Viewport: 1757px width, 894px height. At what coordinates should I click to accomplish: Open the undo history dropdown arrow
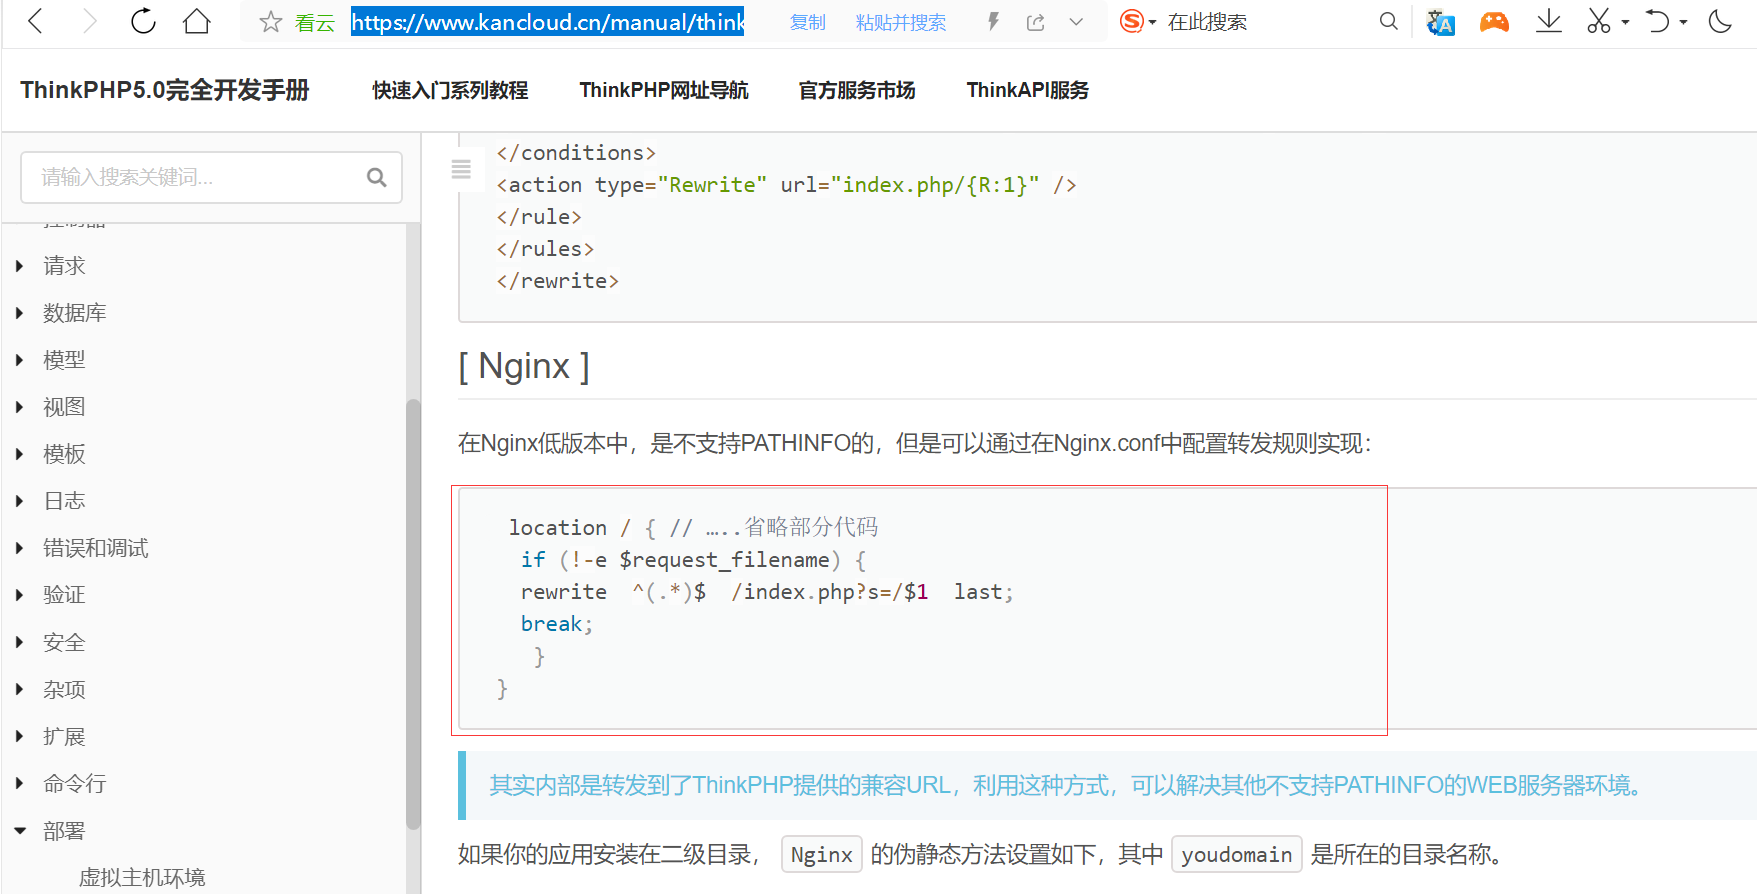tap(1684, 22)
